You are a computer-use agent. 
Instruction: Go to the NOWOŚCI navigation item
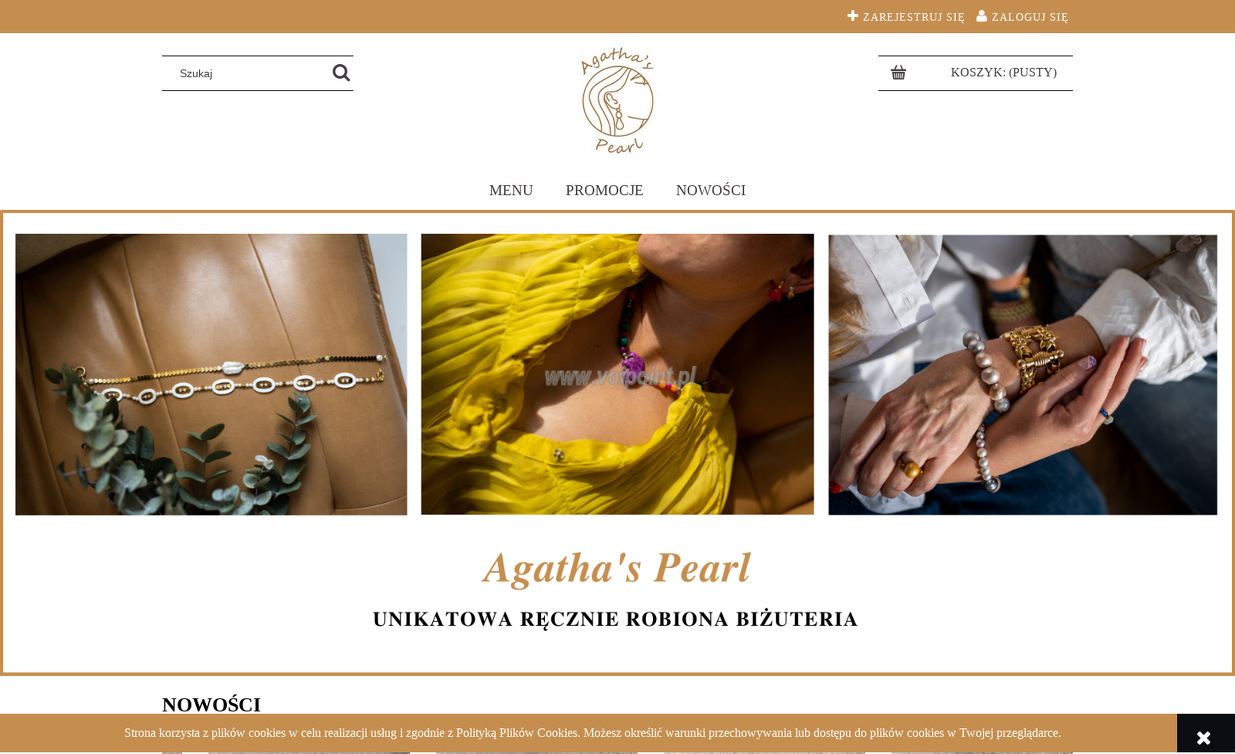711,190
